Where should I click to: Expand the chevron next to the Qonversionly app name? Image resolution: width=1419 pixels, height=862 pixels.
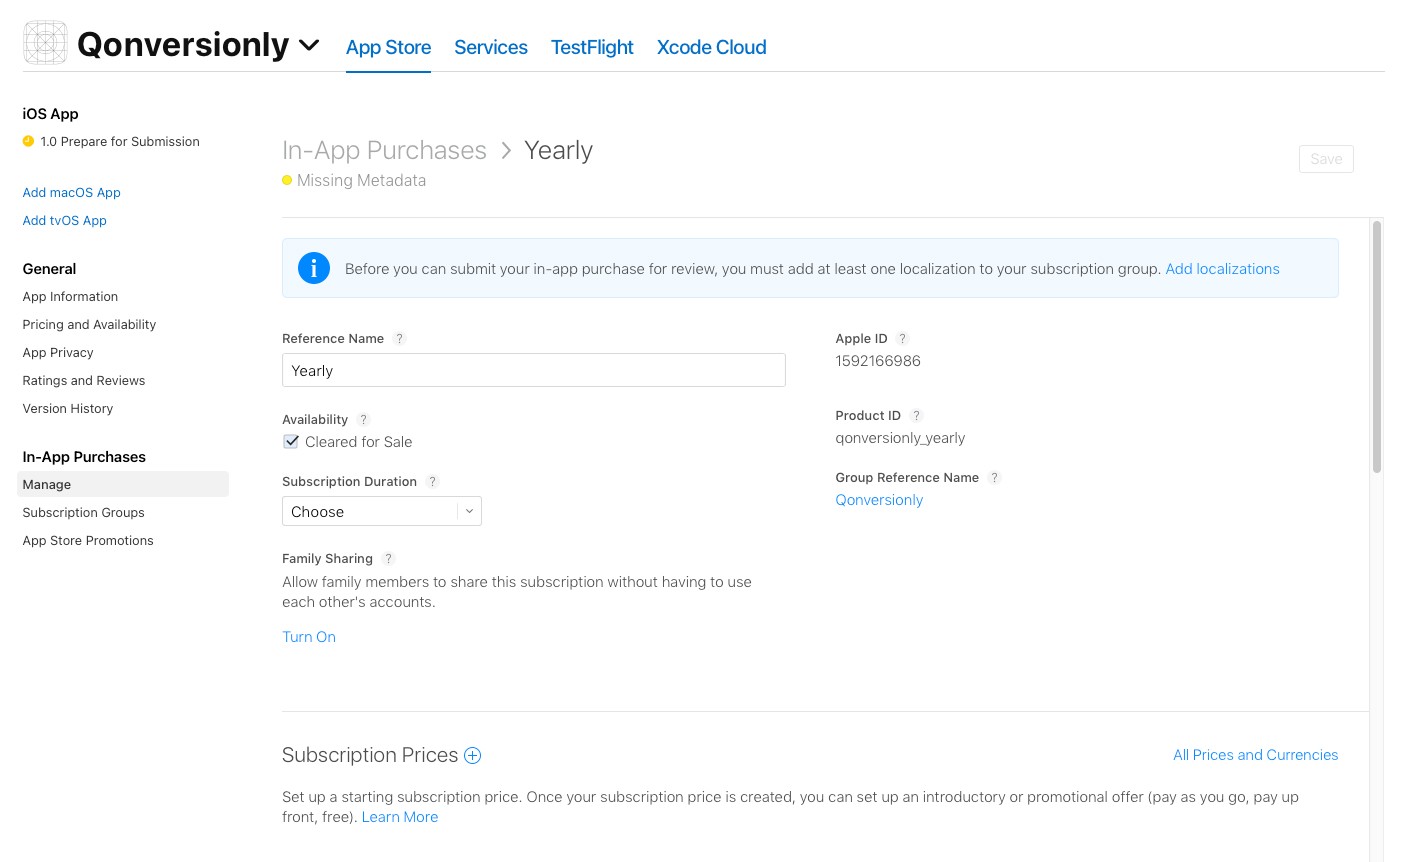point(309,45)
